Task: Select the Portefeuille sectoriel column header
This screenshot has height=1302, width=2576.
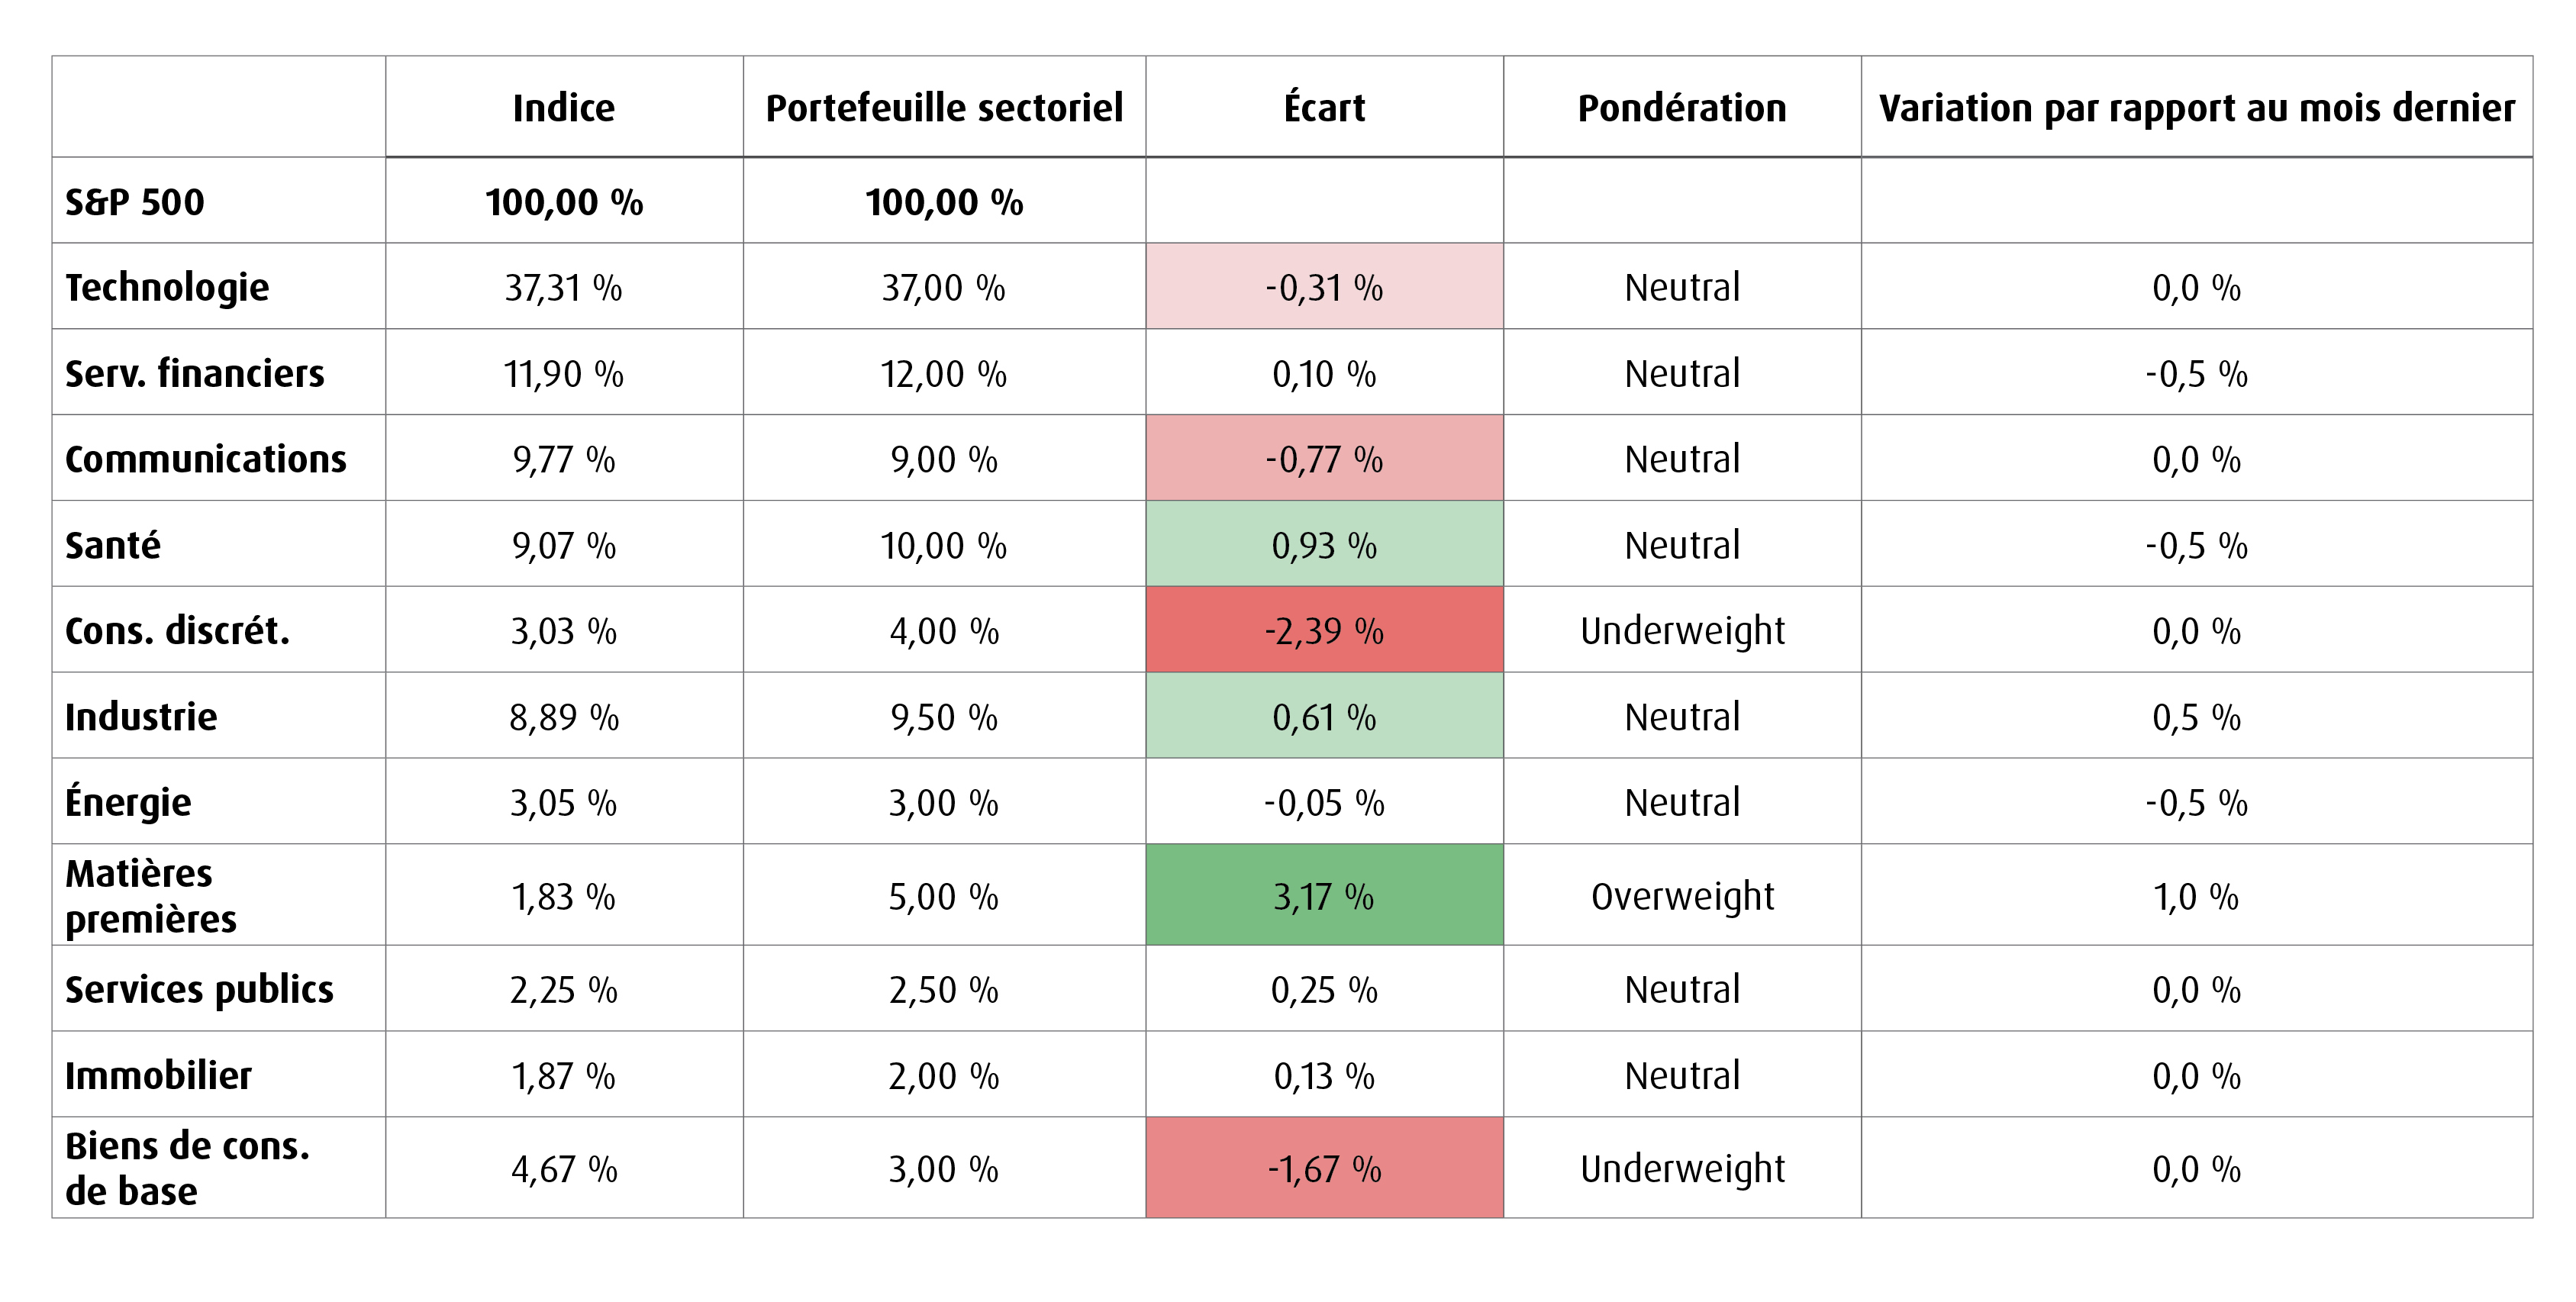Action: coord(944,108)
